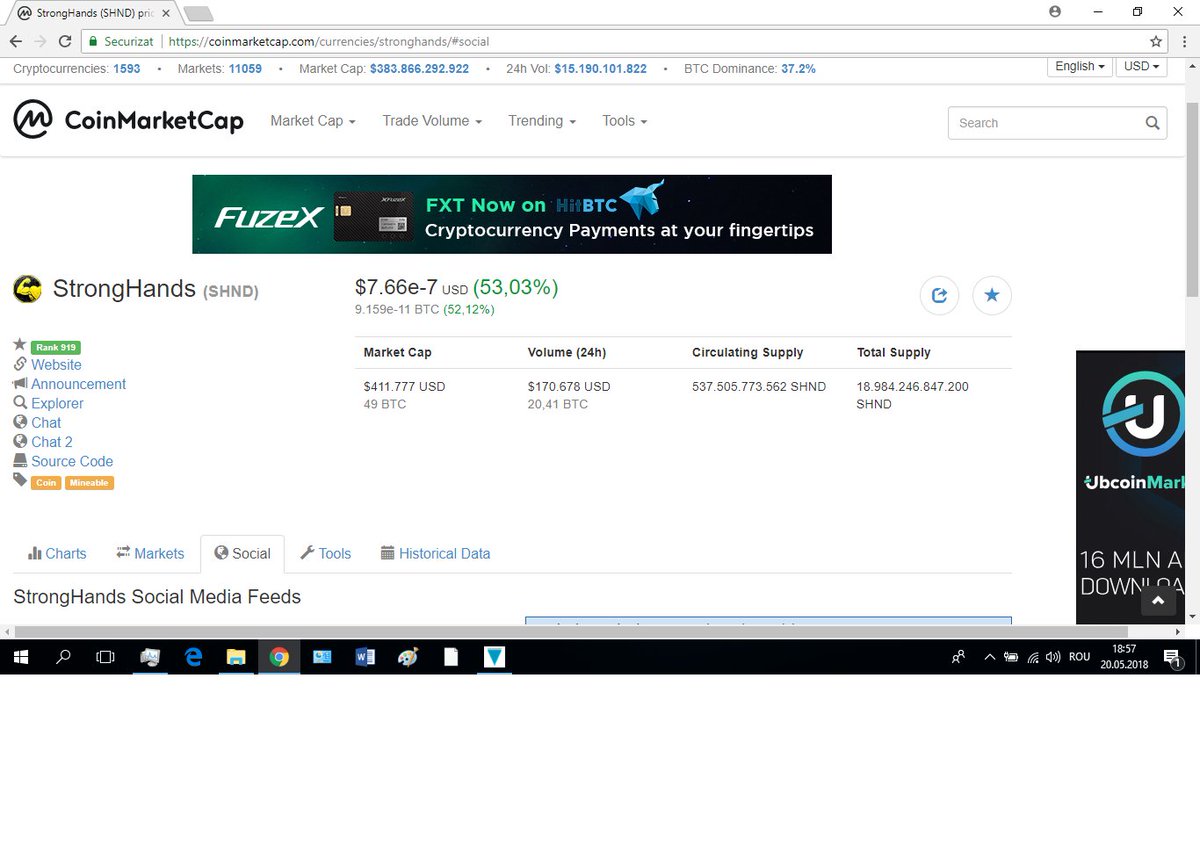Open Task View on the taskbar
Image resolution: width=1200 pixels, height=844 pixels.
click(105, 657)
